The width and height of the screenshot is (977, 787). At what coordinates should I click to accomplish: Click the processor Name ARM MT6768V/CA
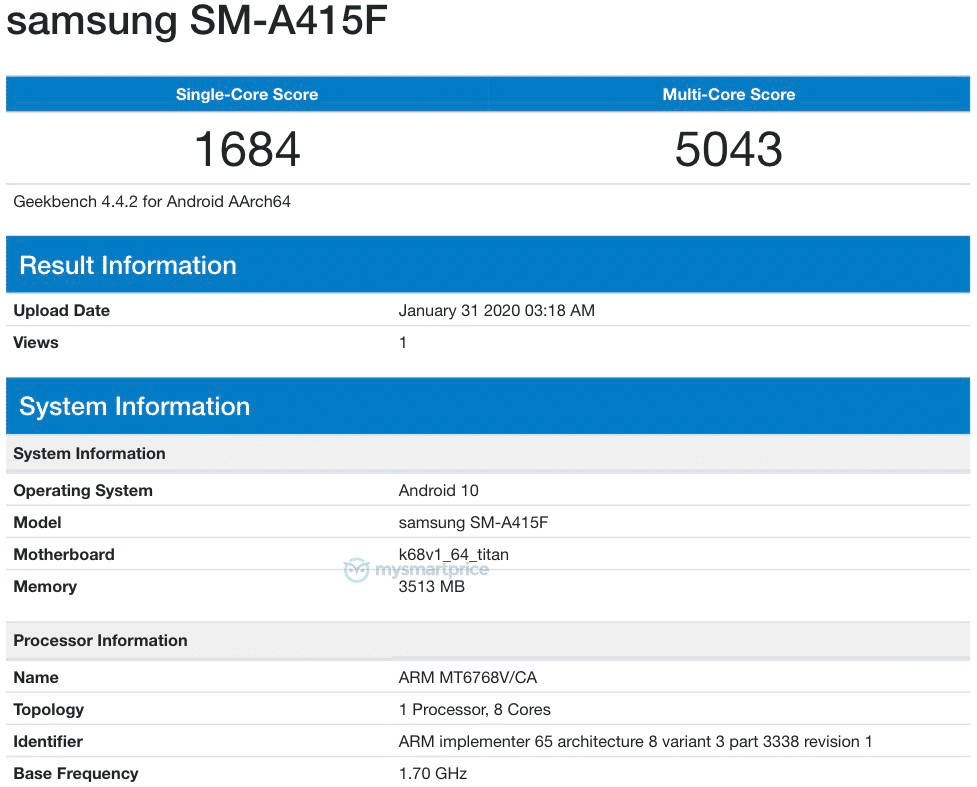click(x=466, y=677)
